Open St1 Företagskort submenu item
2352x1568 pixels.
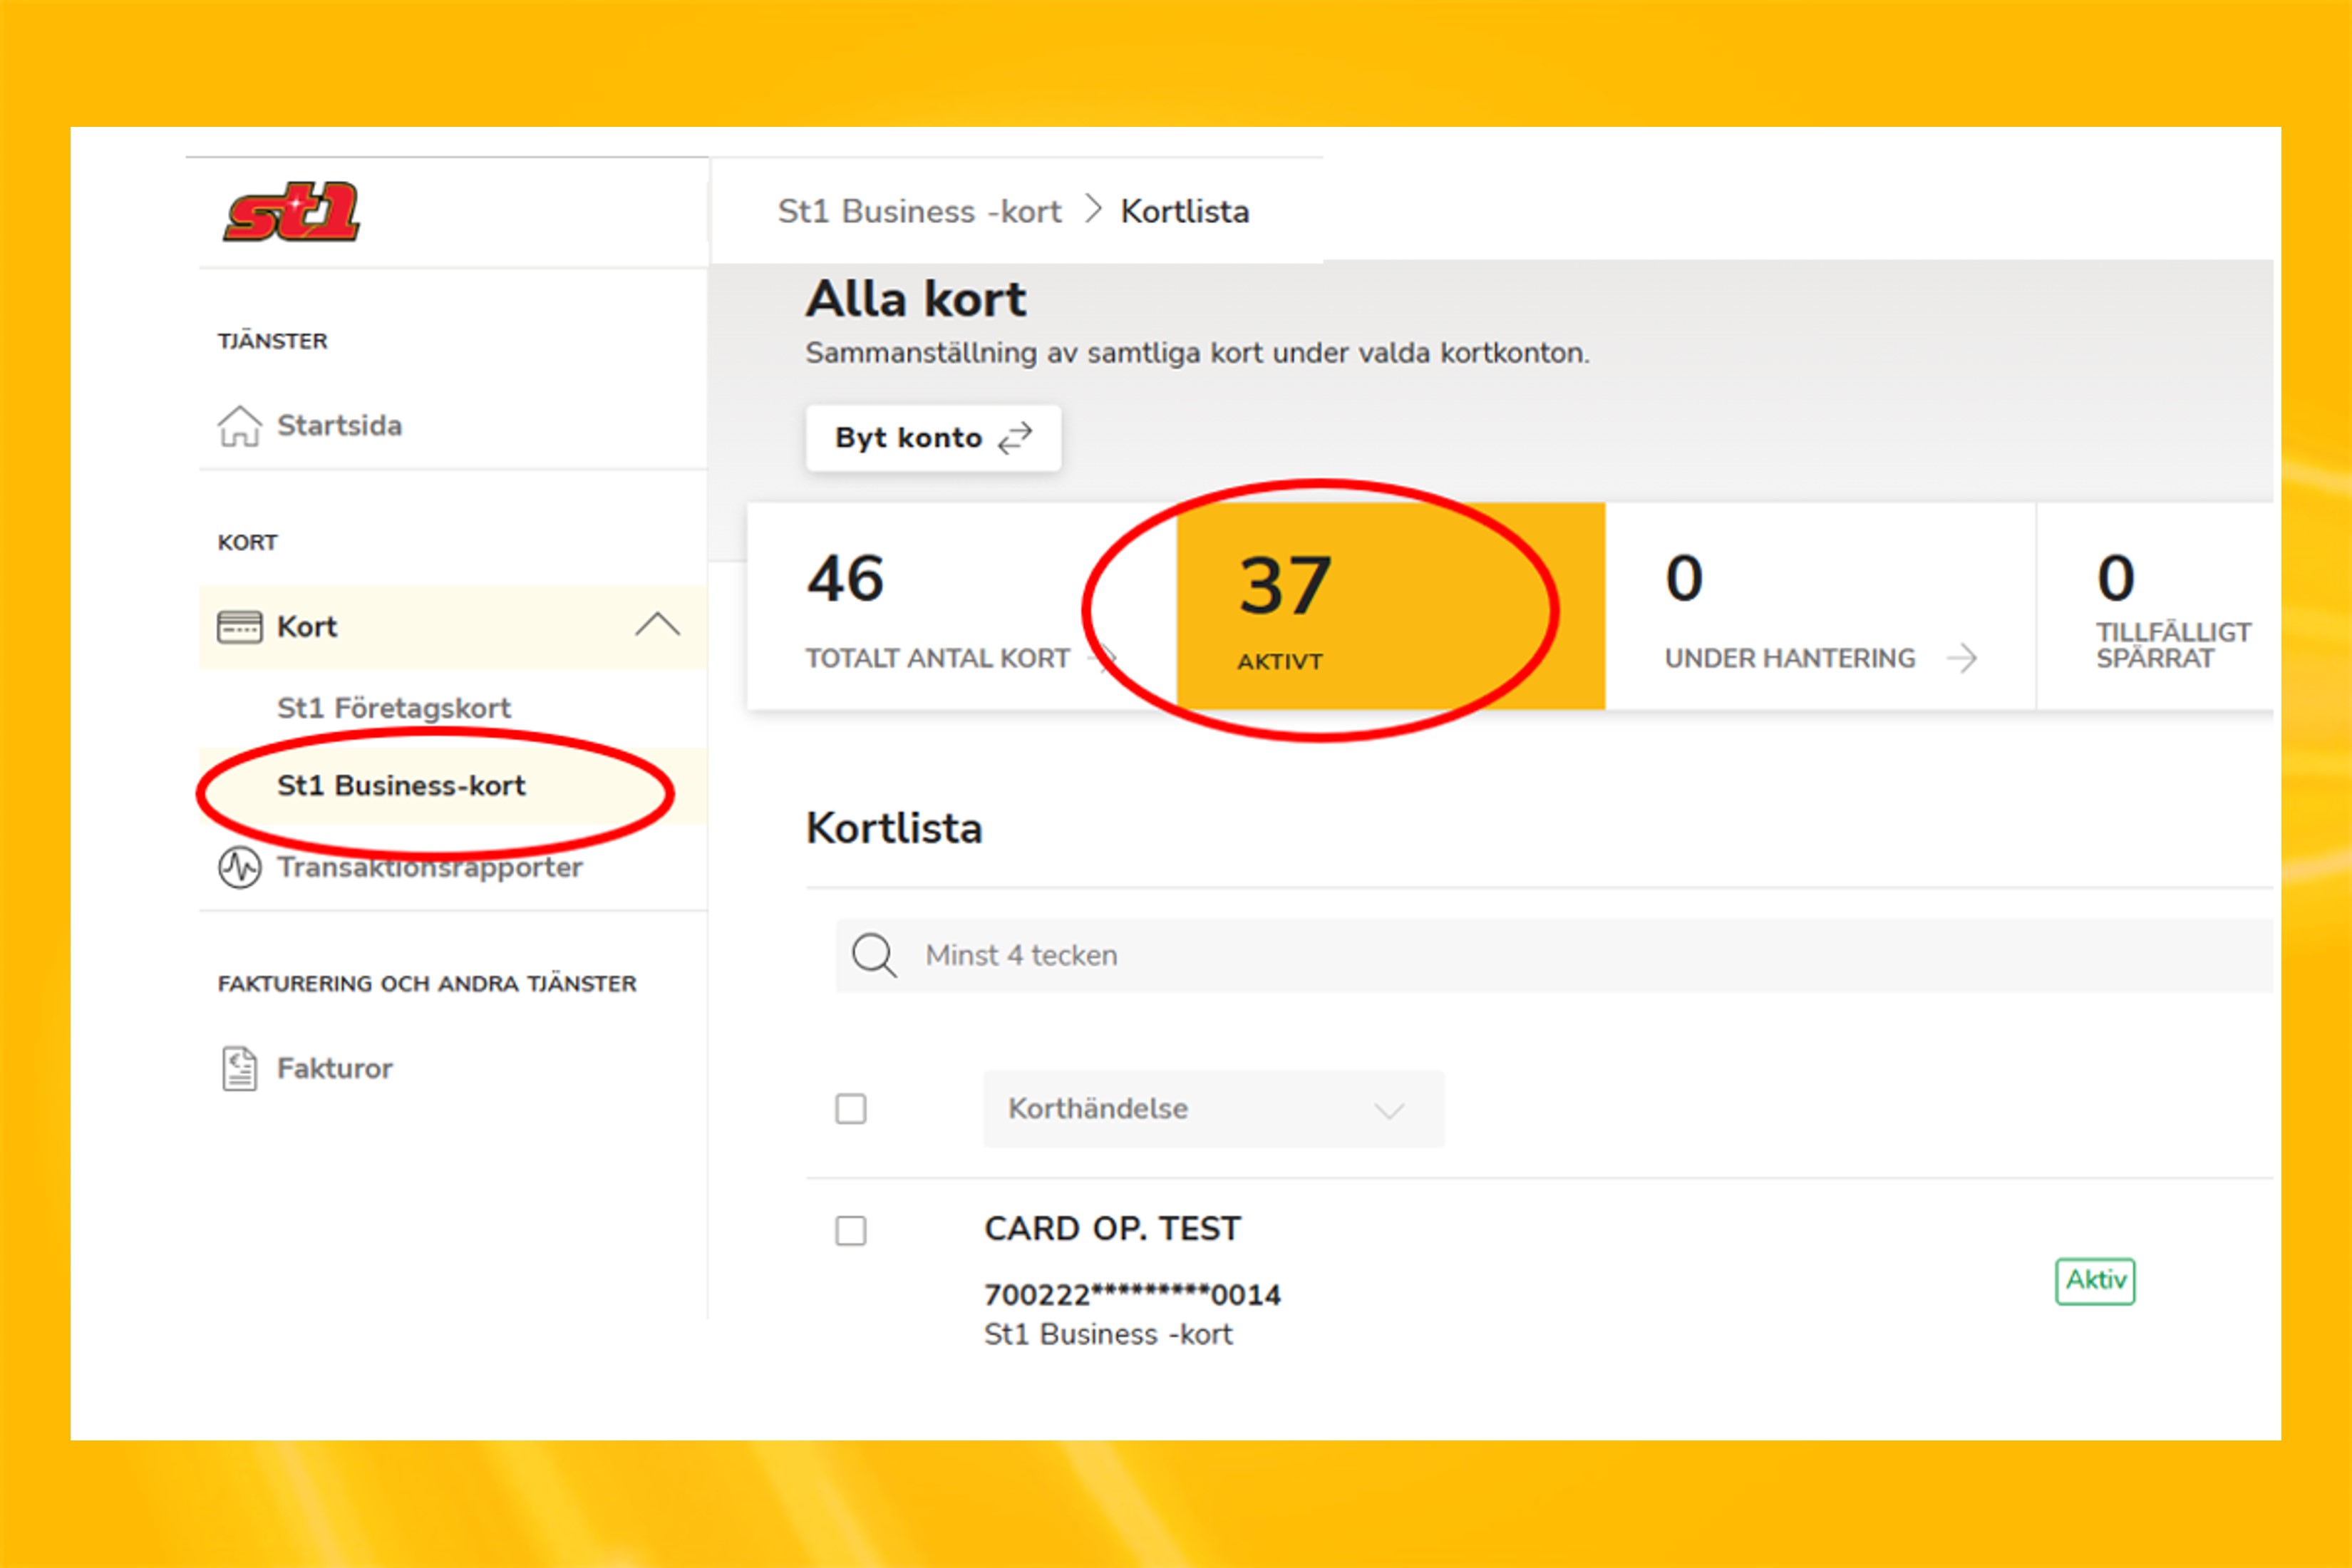pyautogui.click(x=394, y=708)
